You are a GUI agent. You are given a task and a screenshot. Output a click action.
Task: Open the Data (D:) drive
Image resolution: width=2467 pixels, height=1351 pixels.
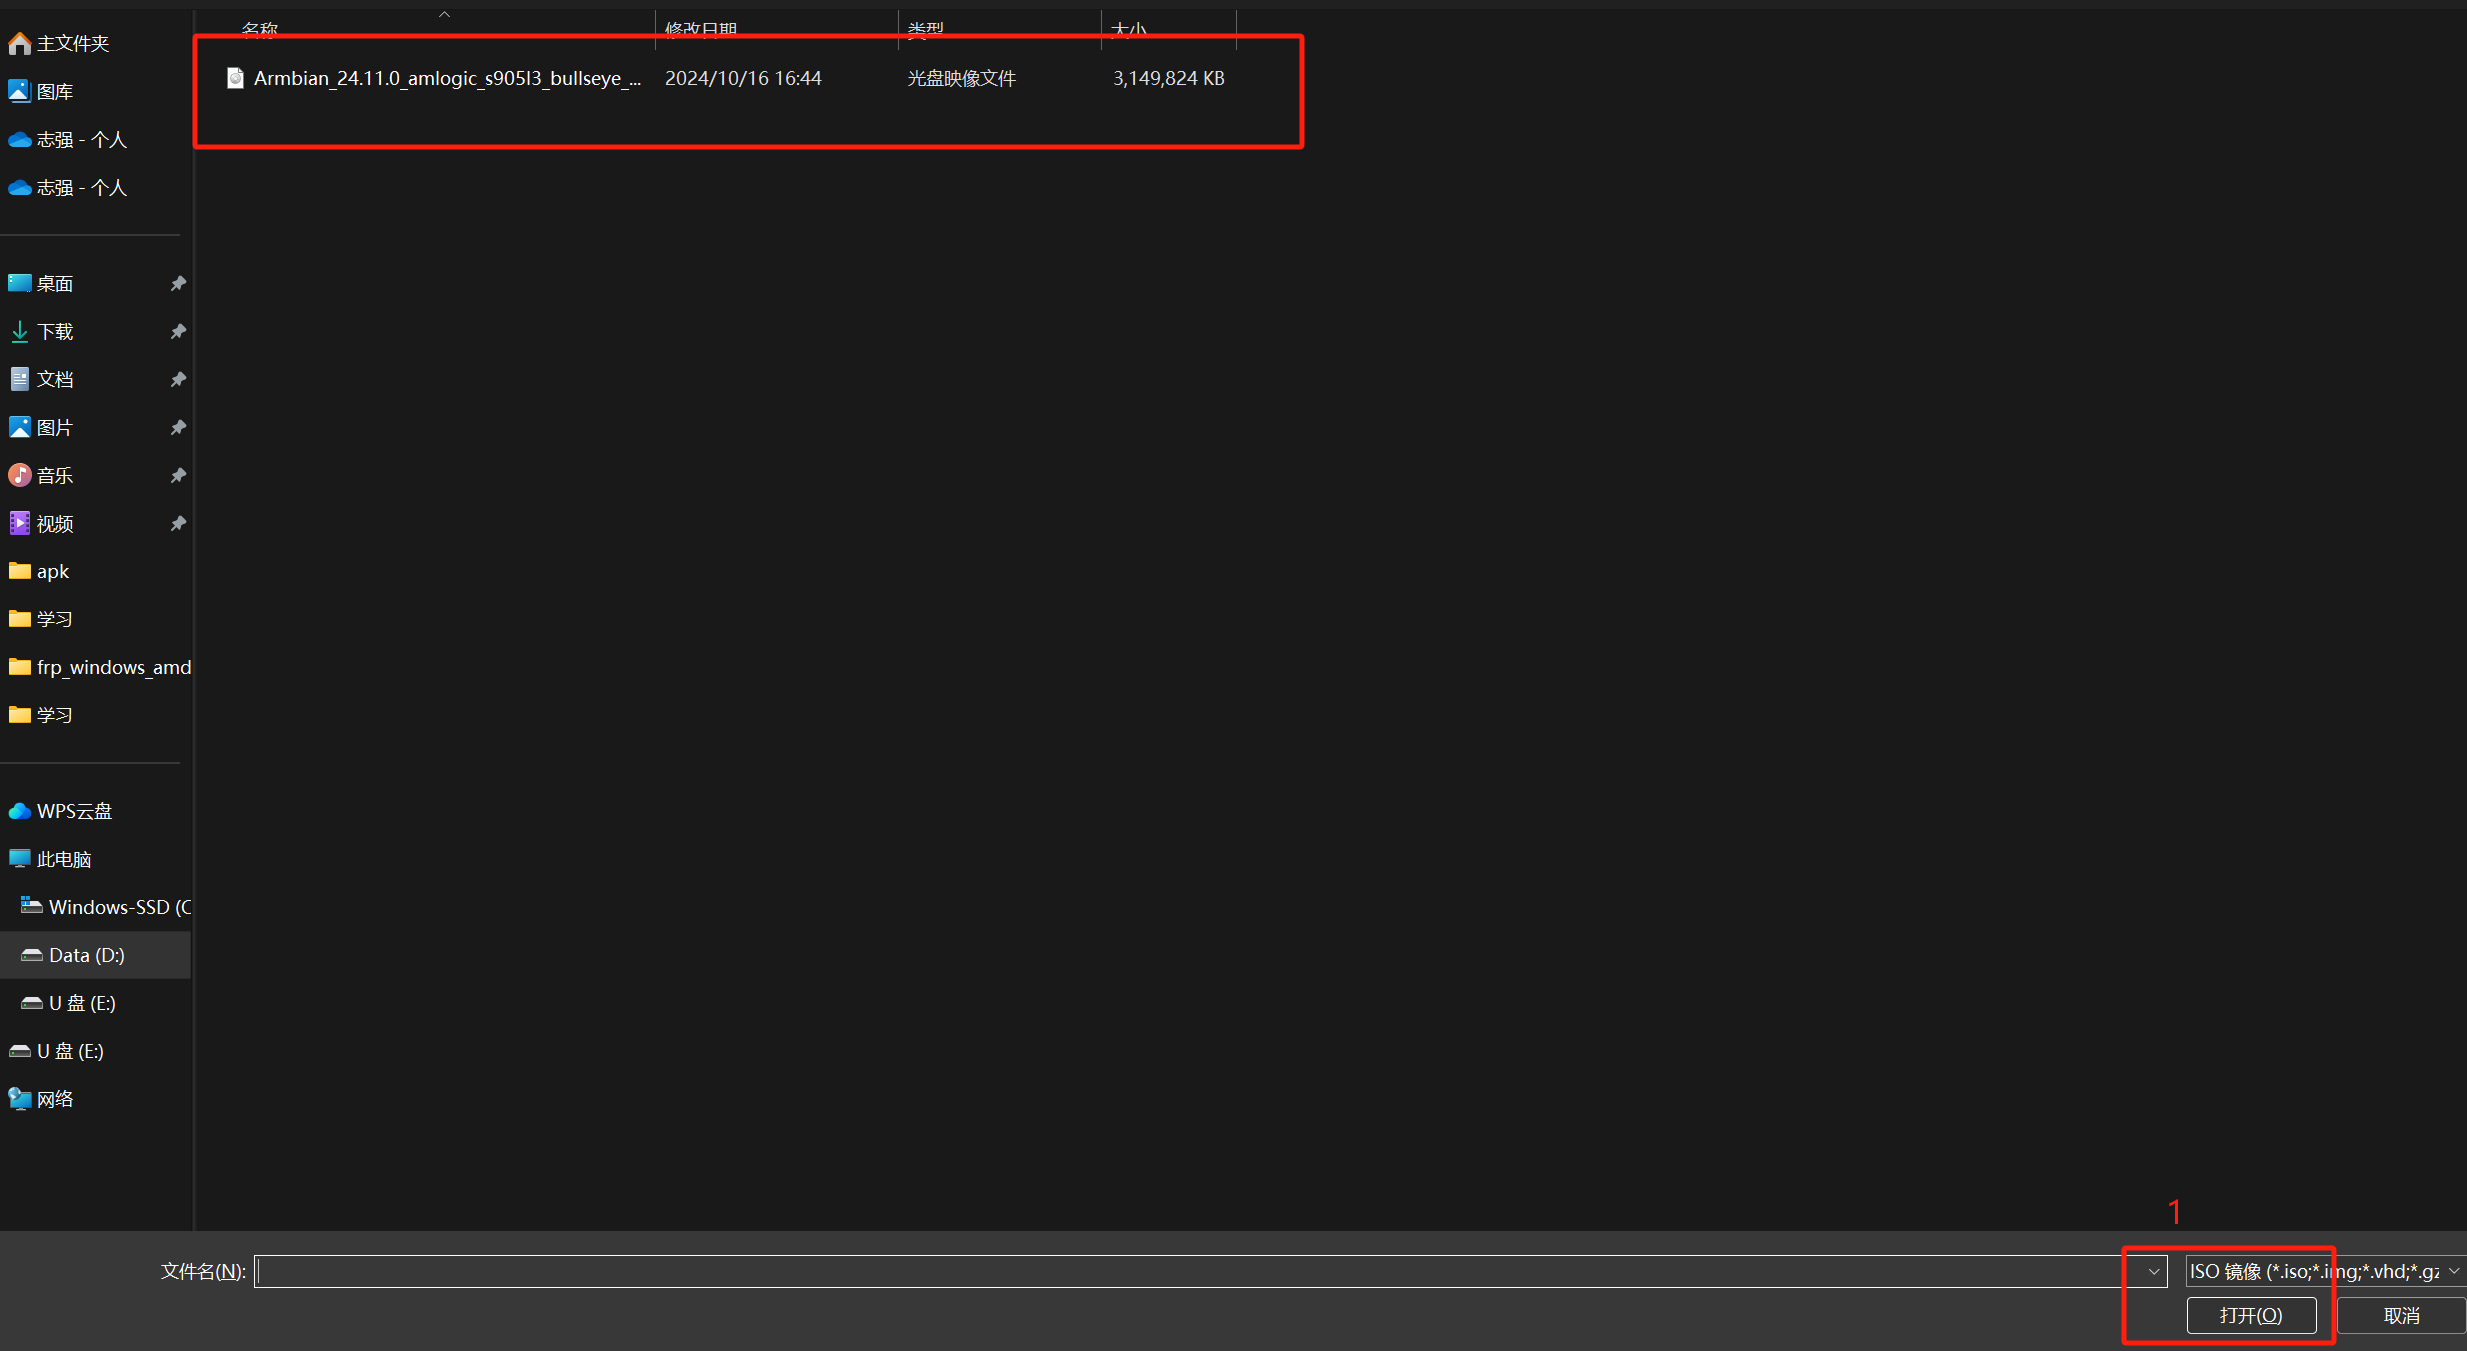tap(86, 955)
